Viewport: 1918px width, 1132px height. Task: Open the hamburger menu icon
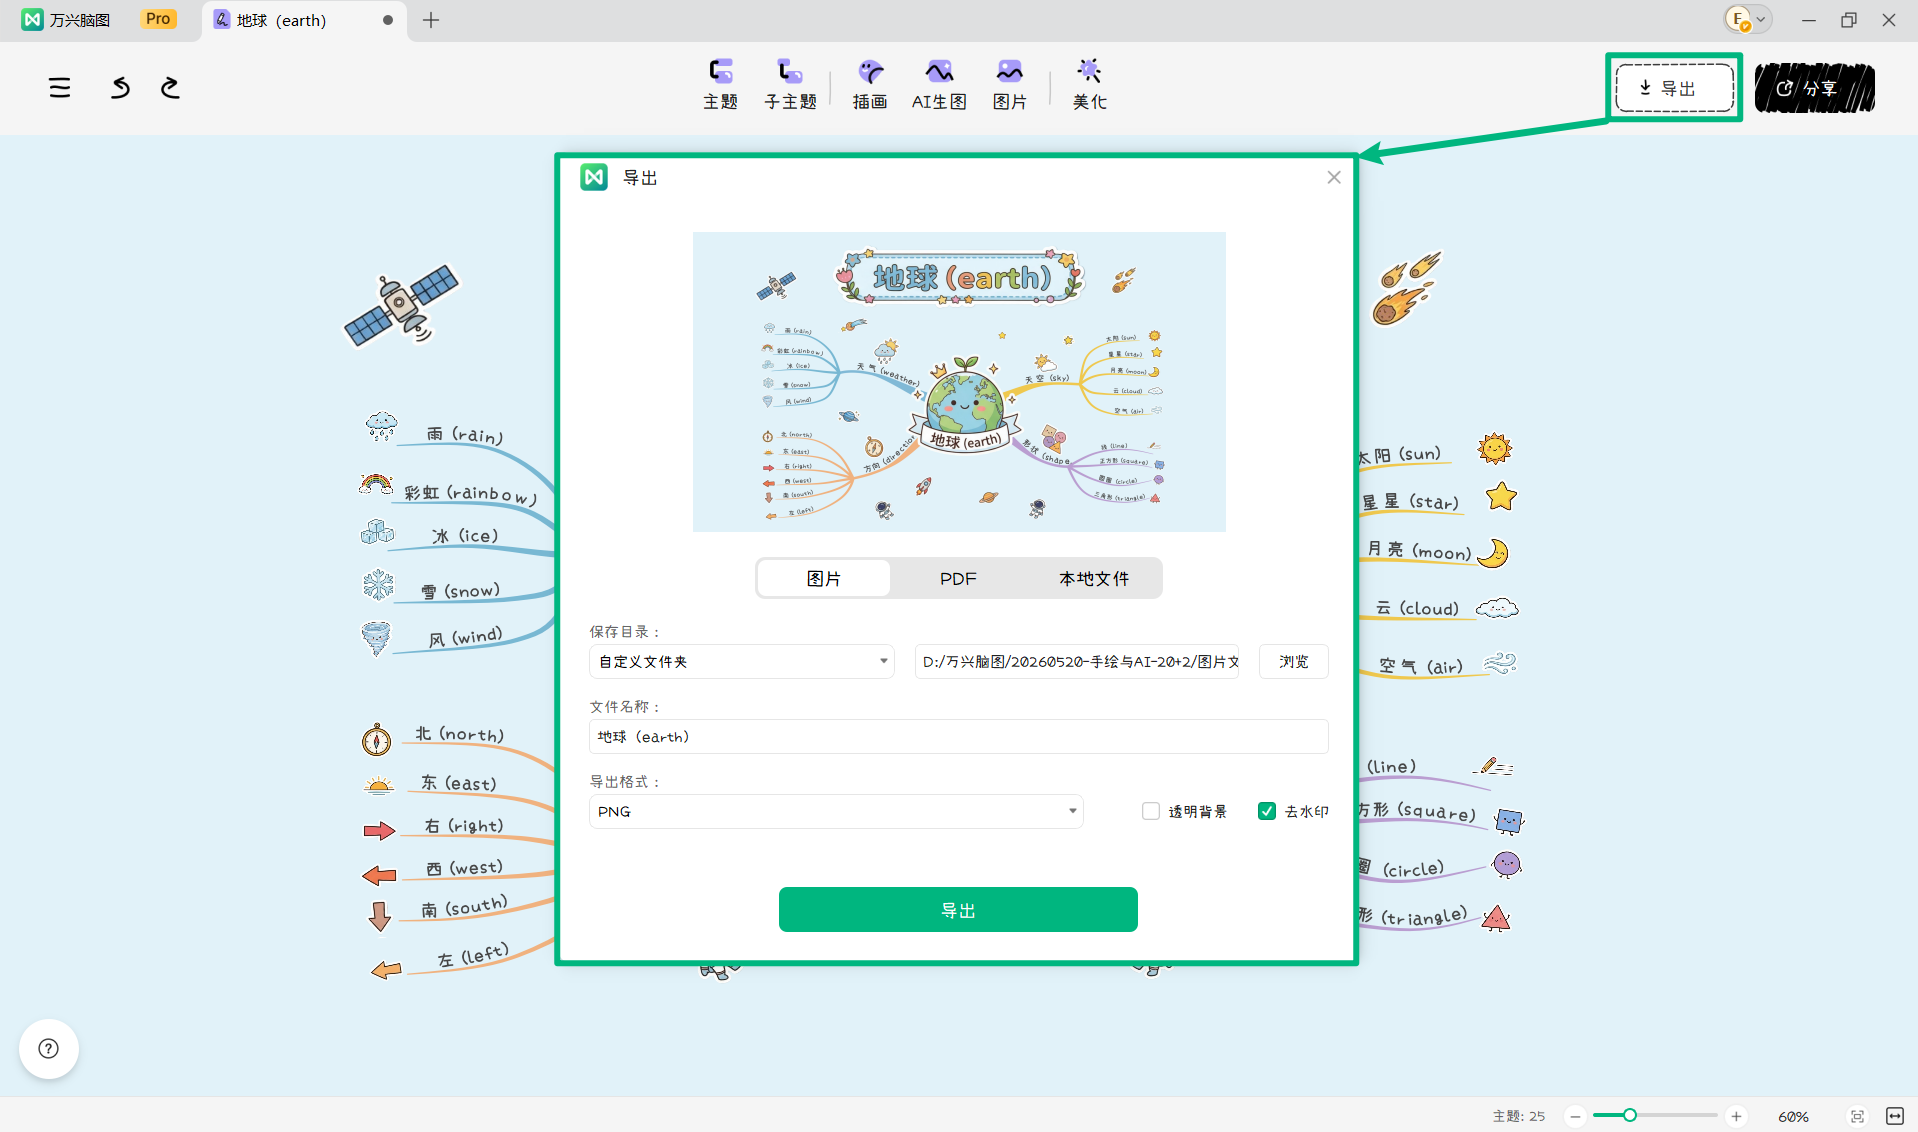[60, 88]
